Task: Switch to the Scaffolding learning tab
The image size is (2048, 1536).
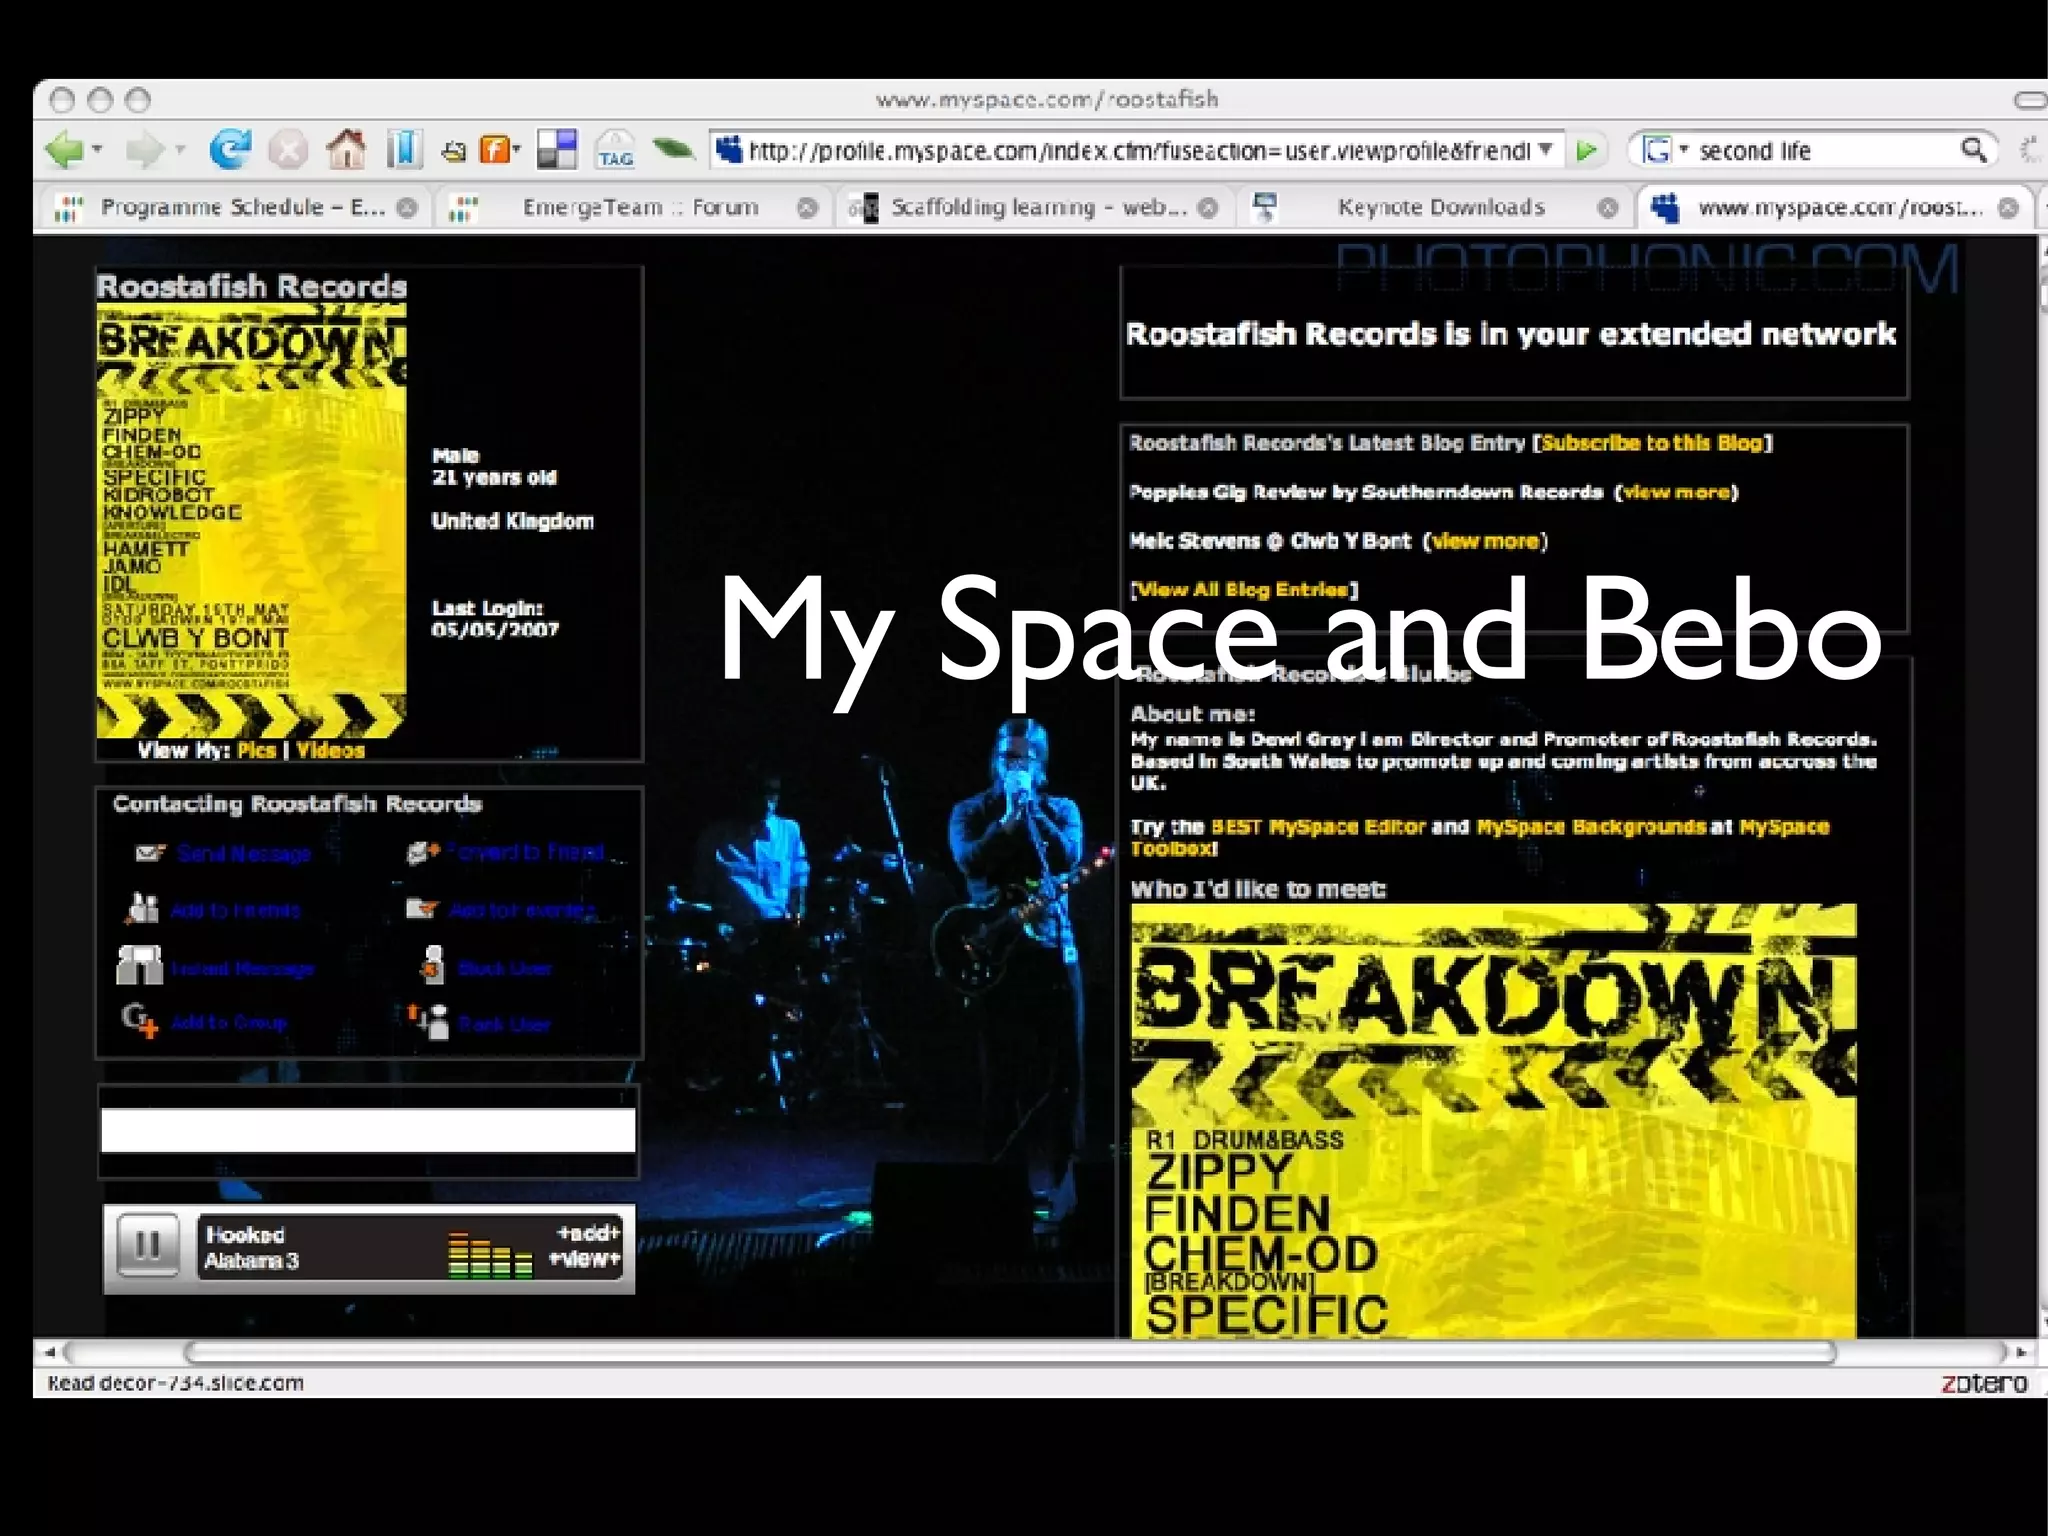Action: click(1033, 208)
